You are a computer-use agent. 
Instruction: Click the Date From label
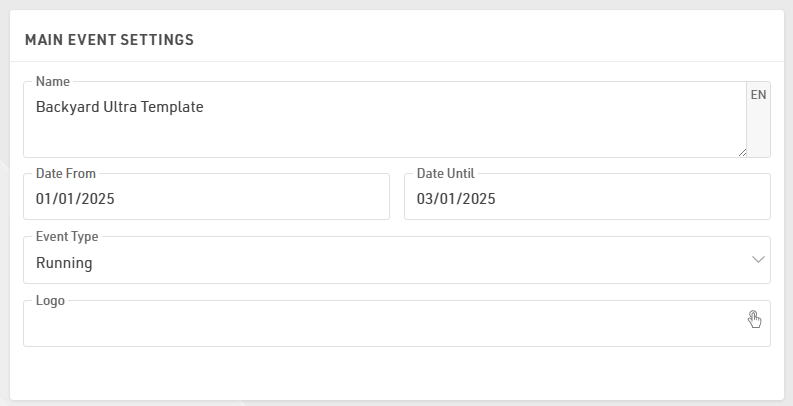[x=66, y=173]
